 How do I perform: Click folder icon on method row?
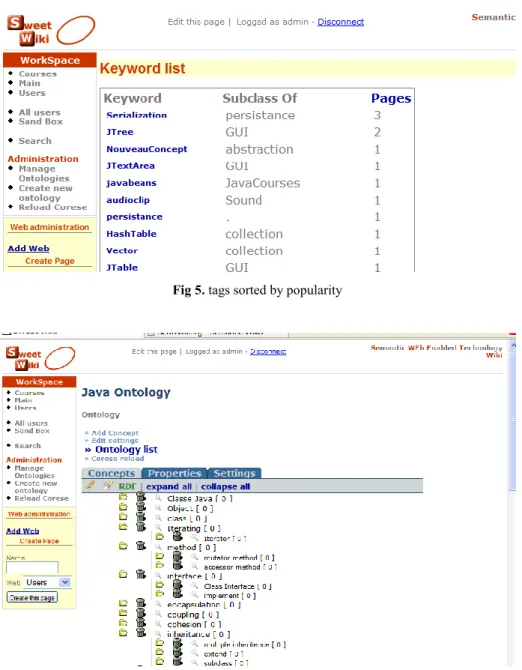click(123, 546)
